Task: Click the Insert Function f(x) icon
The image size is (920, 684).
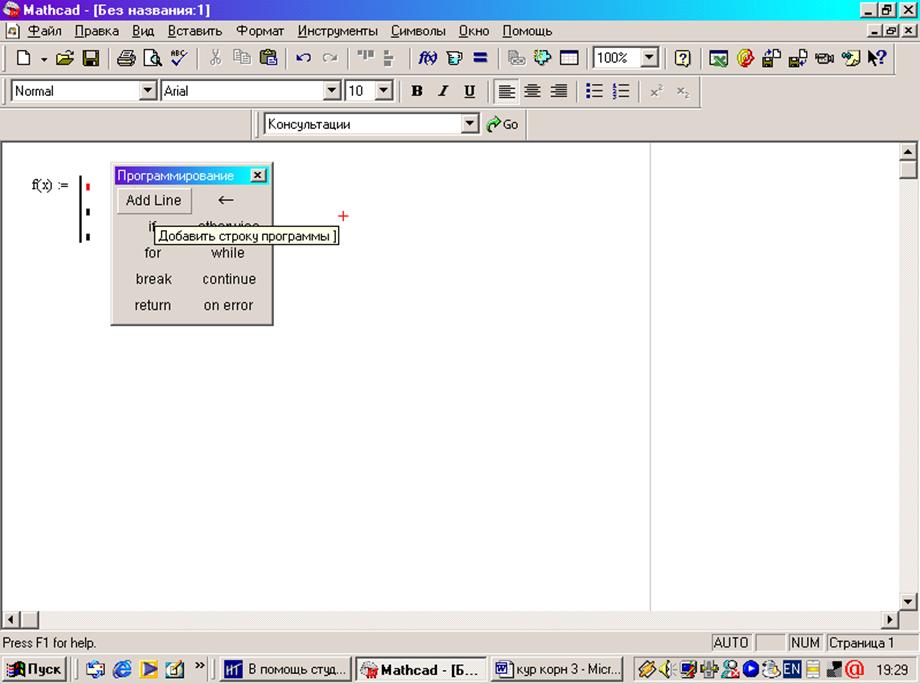Action: pos(428,59)
